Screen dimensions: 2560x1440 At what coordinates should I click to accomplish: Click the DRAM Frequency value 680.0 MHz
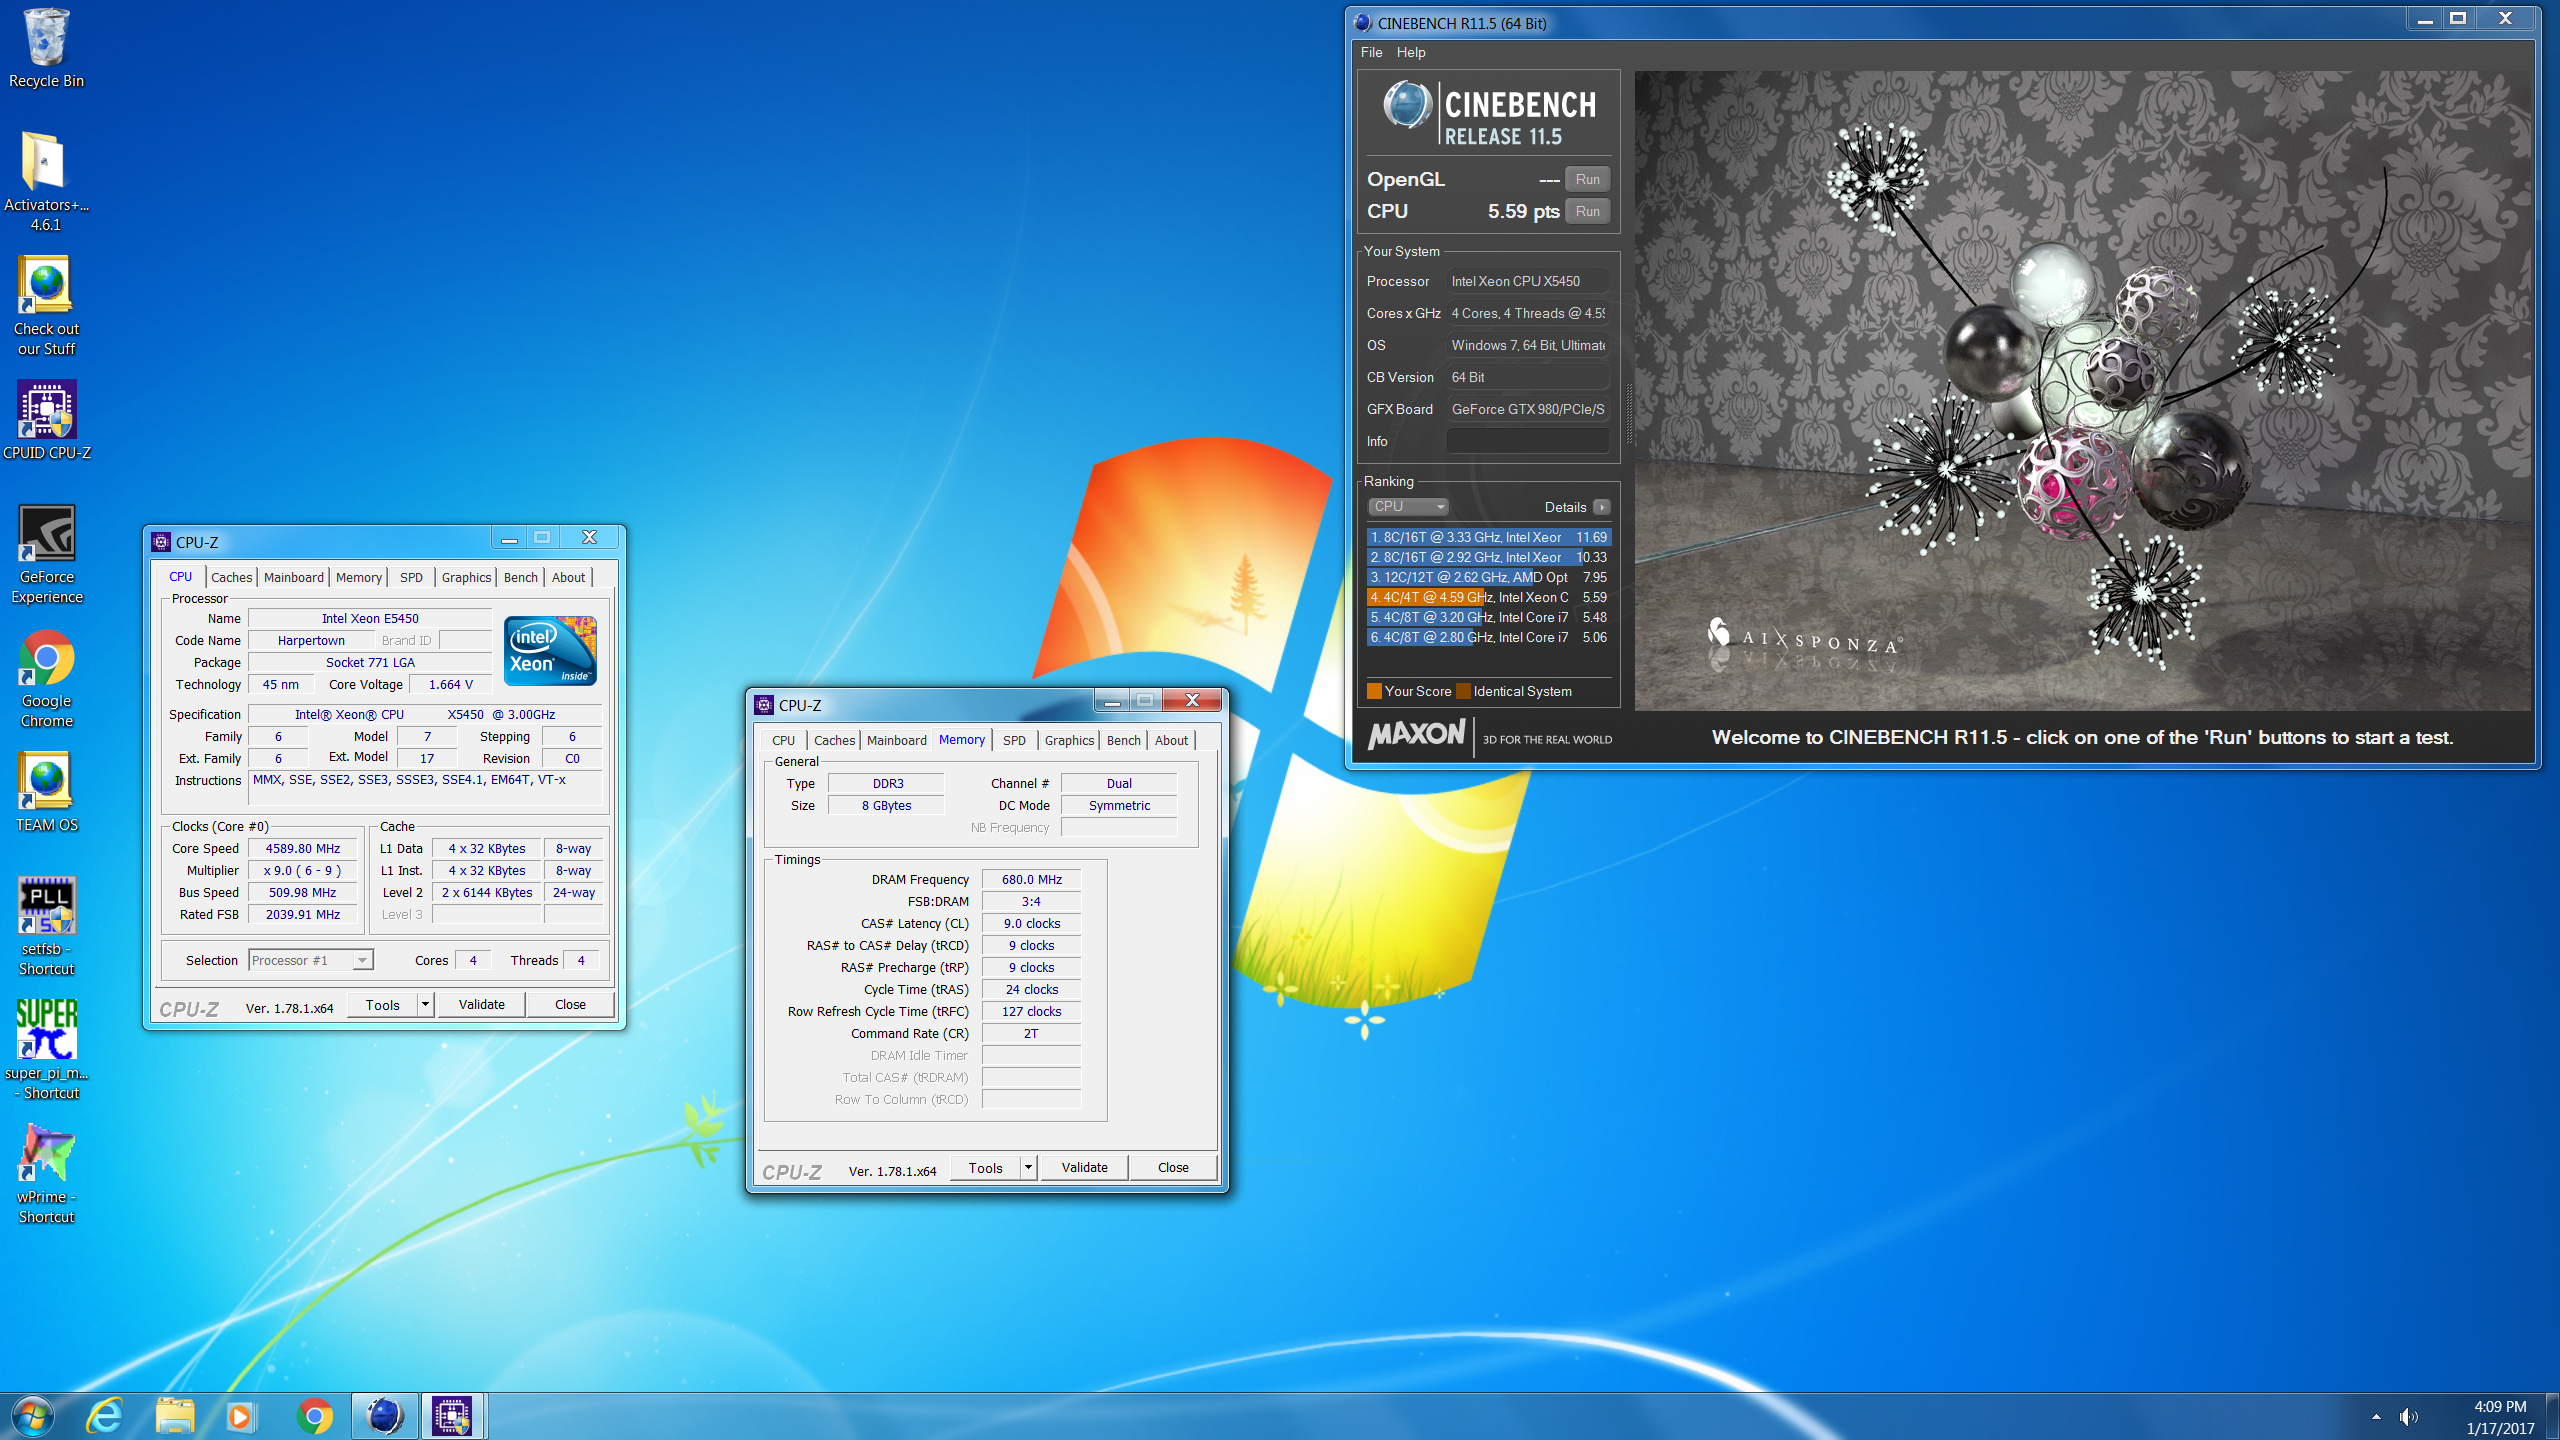click(1031, 879)
